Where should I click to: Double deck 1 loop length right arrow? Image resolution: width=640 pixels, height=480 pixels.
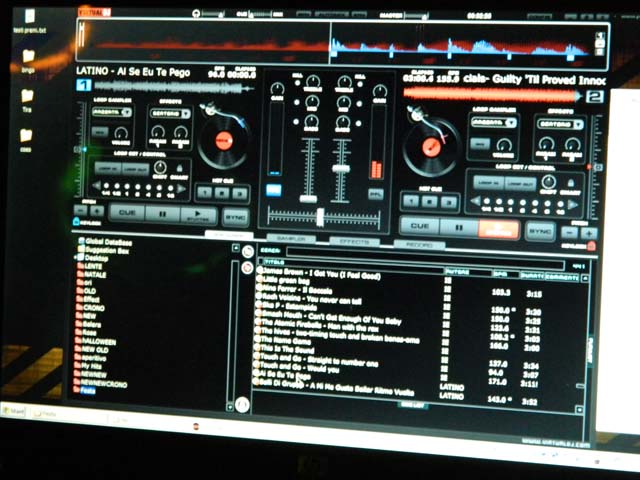pos(182,189)
